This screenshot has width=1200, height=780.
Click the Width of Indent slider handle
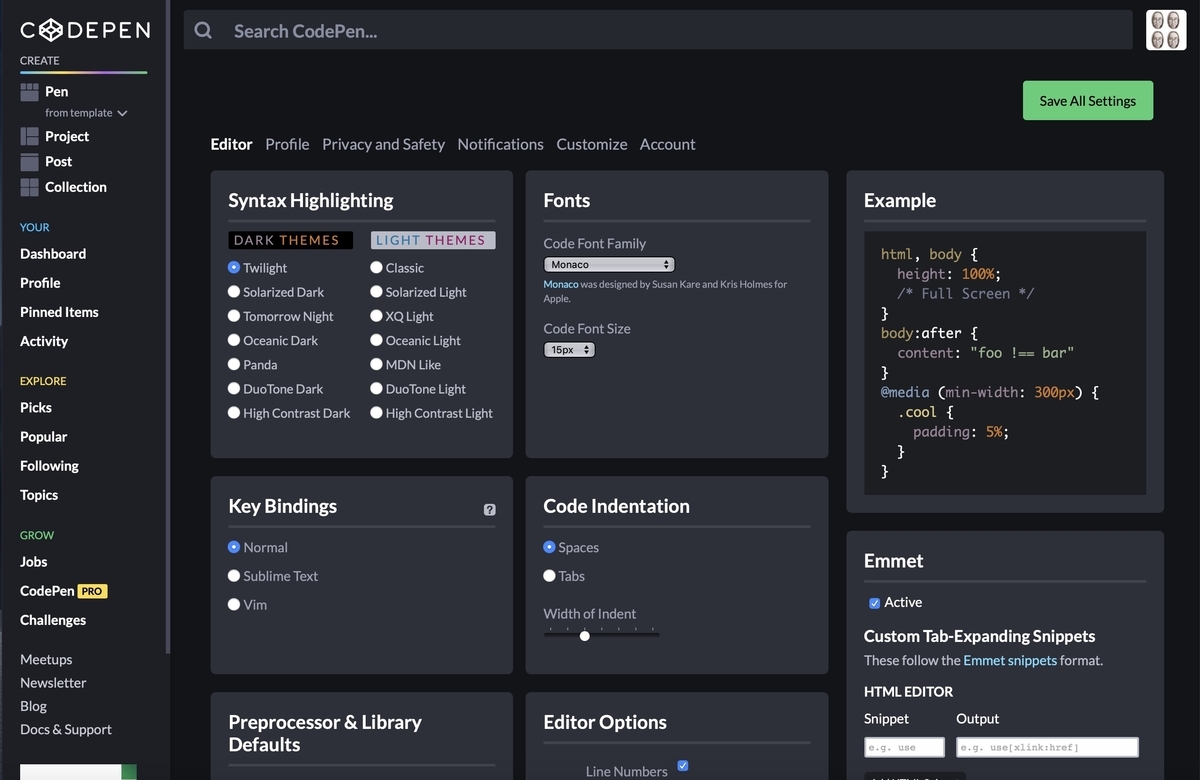coord(585,636)
